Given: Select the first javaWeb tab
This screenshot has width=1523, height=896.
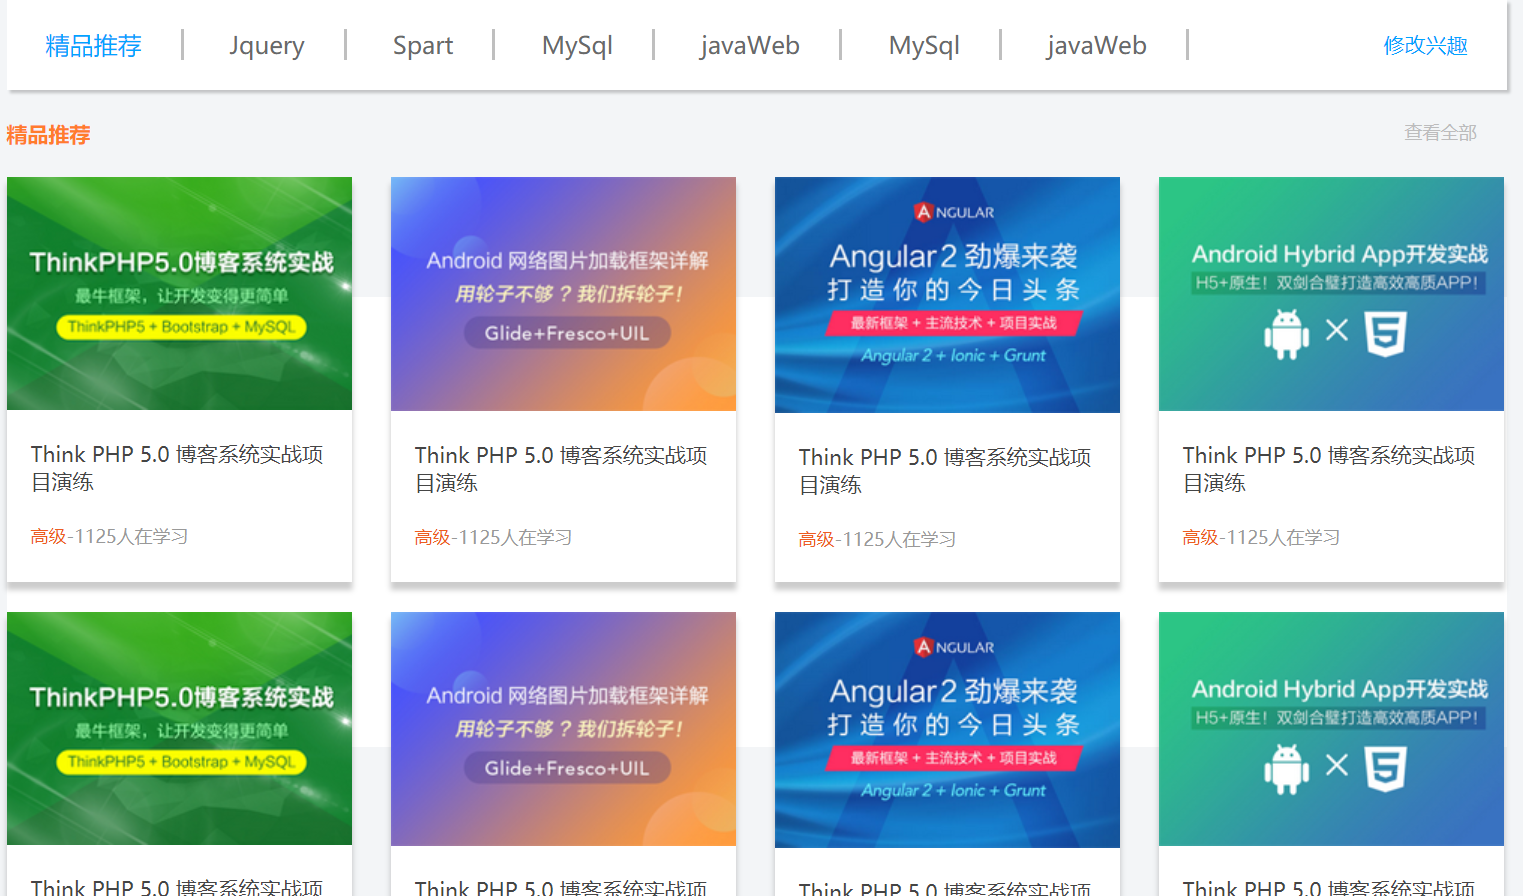Looking at the screenshot, I should pyautogui.click(x=750, y=45).
